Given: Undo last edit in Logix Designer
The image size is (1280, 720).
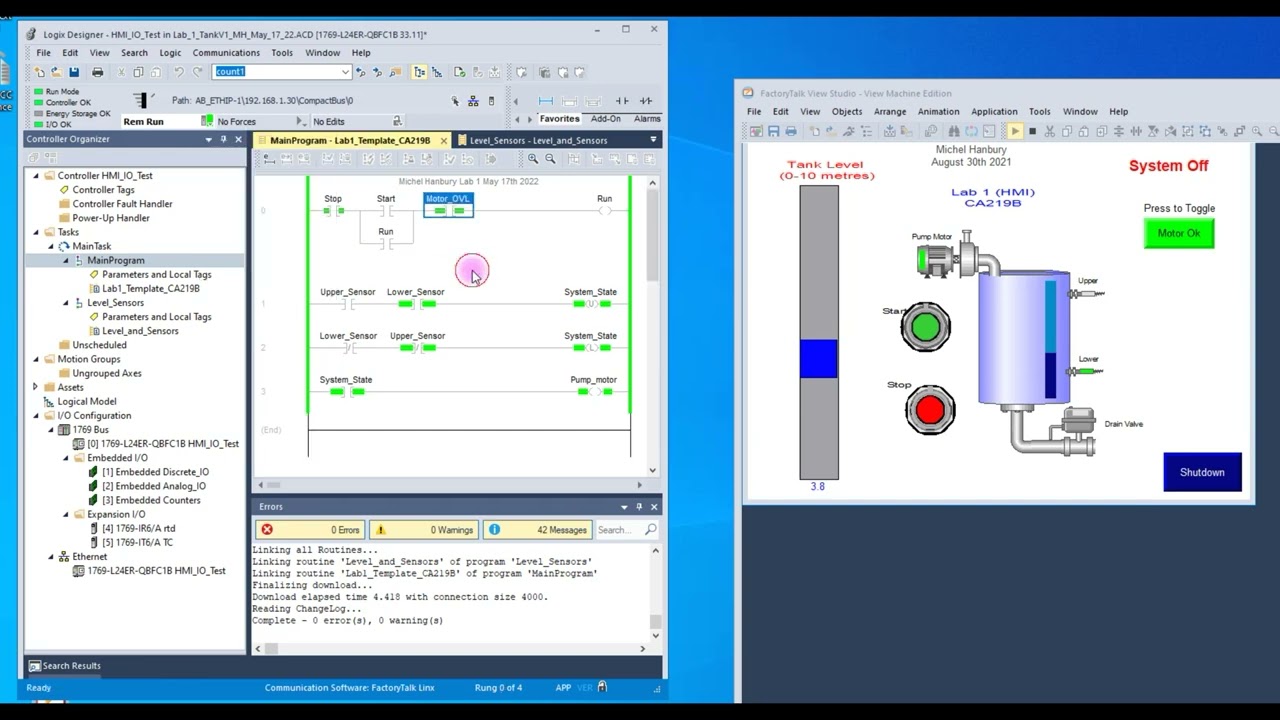Looking at the screenshot, I should (x=178, y=72).
